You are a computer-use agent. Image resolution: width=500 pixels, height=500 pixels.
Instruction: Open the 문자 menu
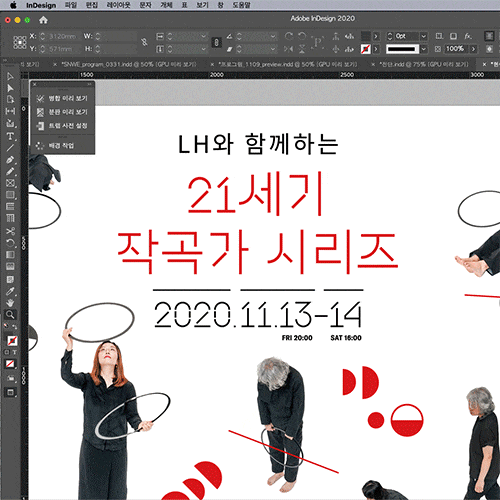(145, 5)
